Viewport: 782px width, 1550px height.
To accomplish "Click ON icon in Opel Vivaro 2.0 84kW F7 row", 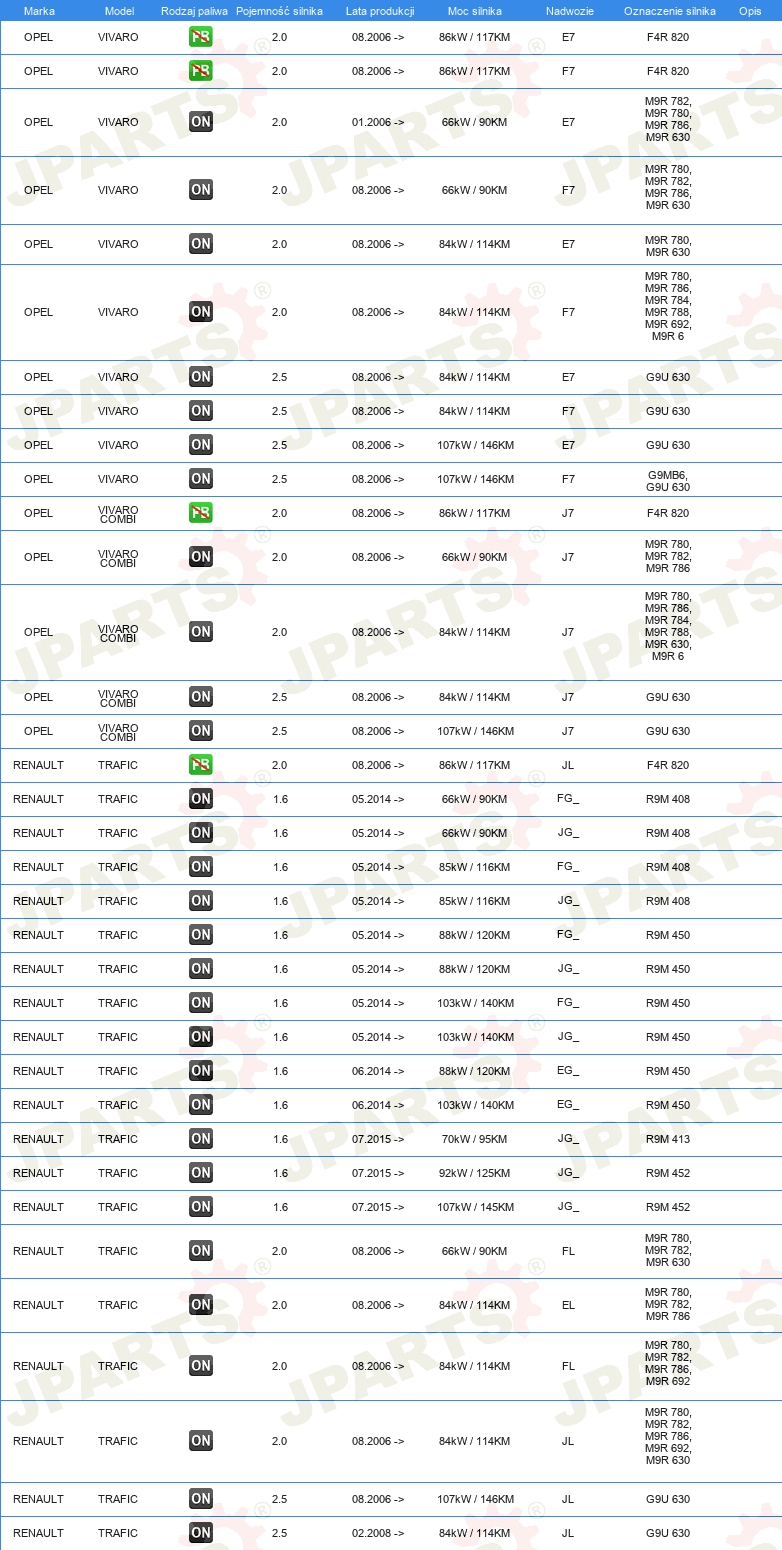I will tap(201, 312).
